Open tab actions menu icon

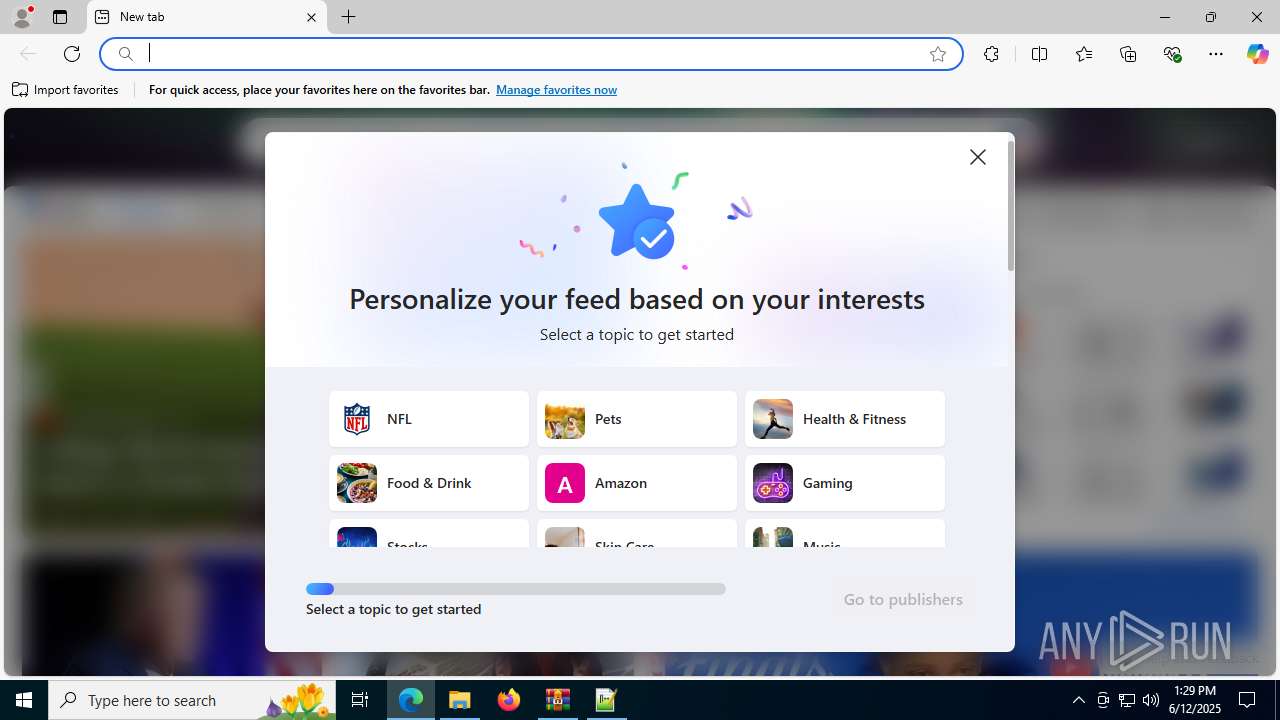(x=60, y=17)
